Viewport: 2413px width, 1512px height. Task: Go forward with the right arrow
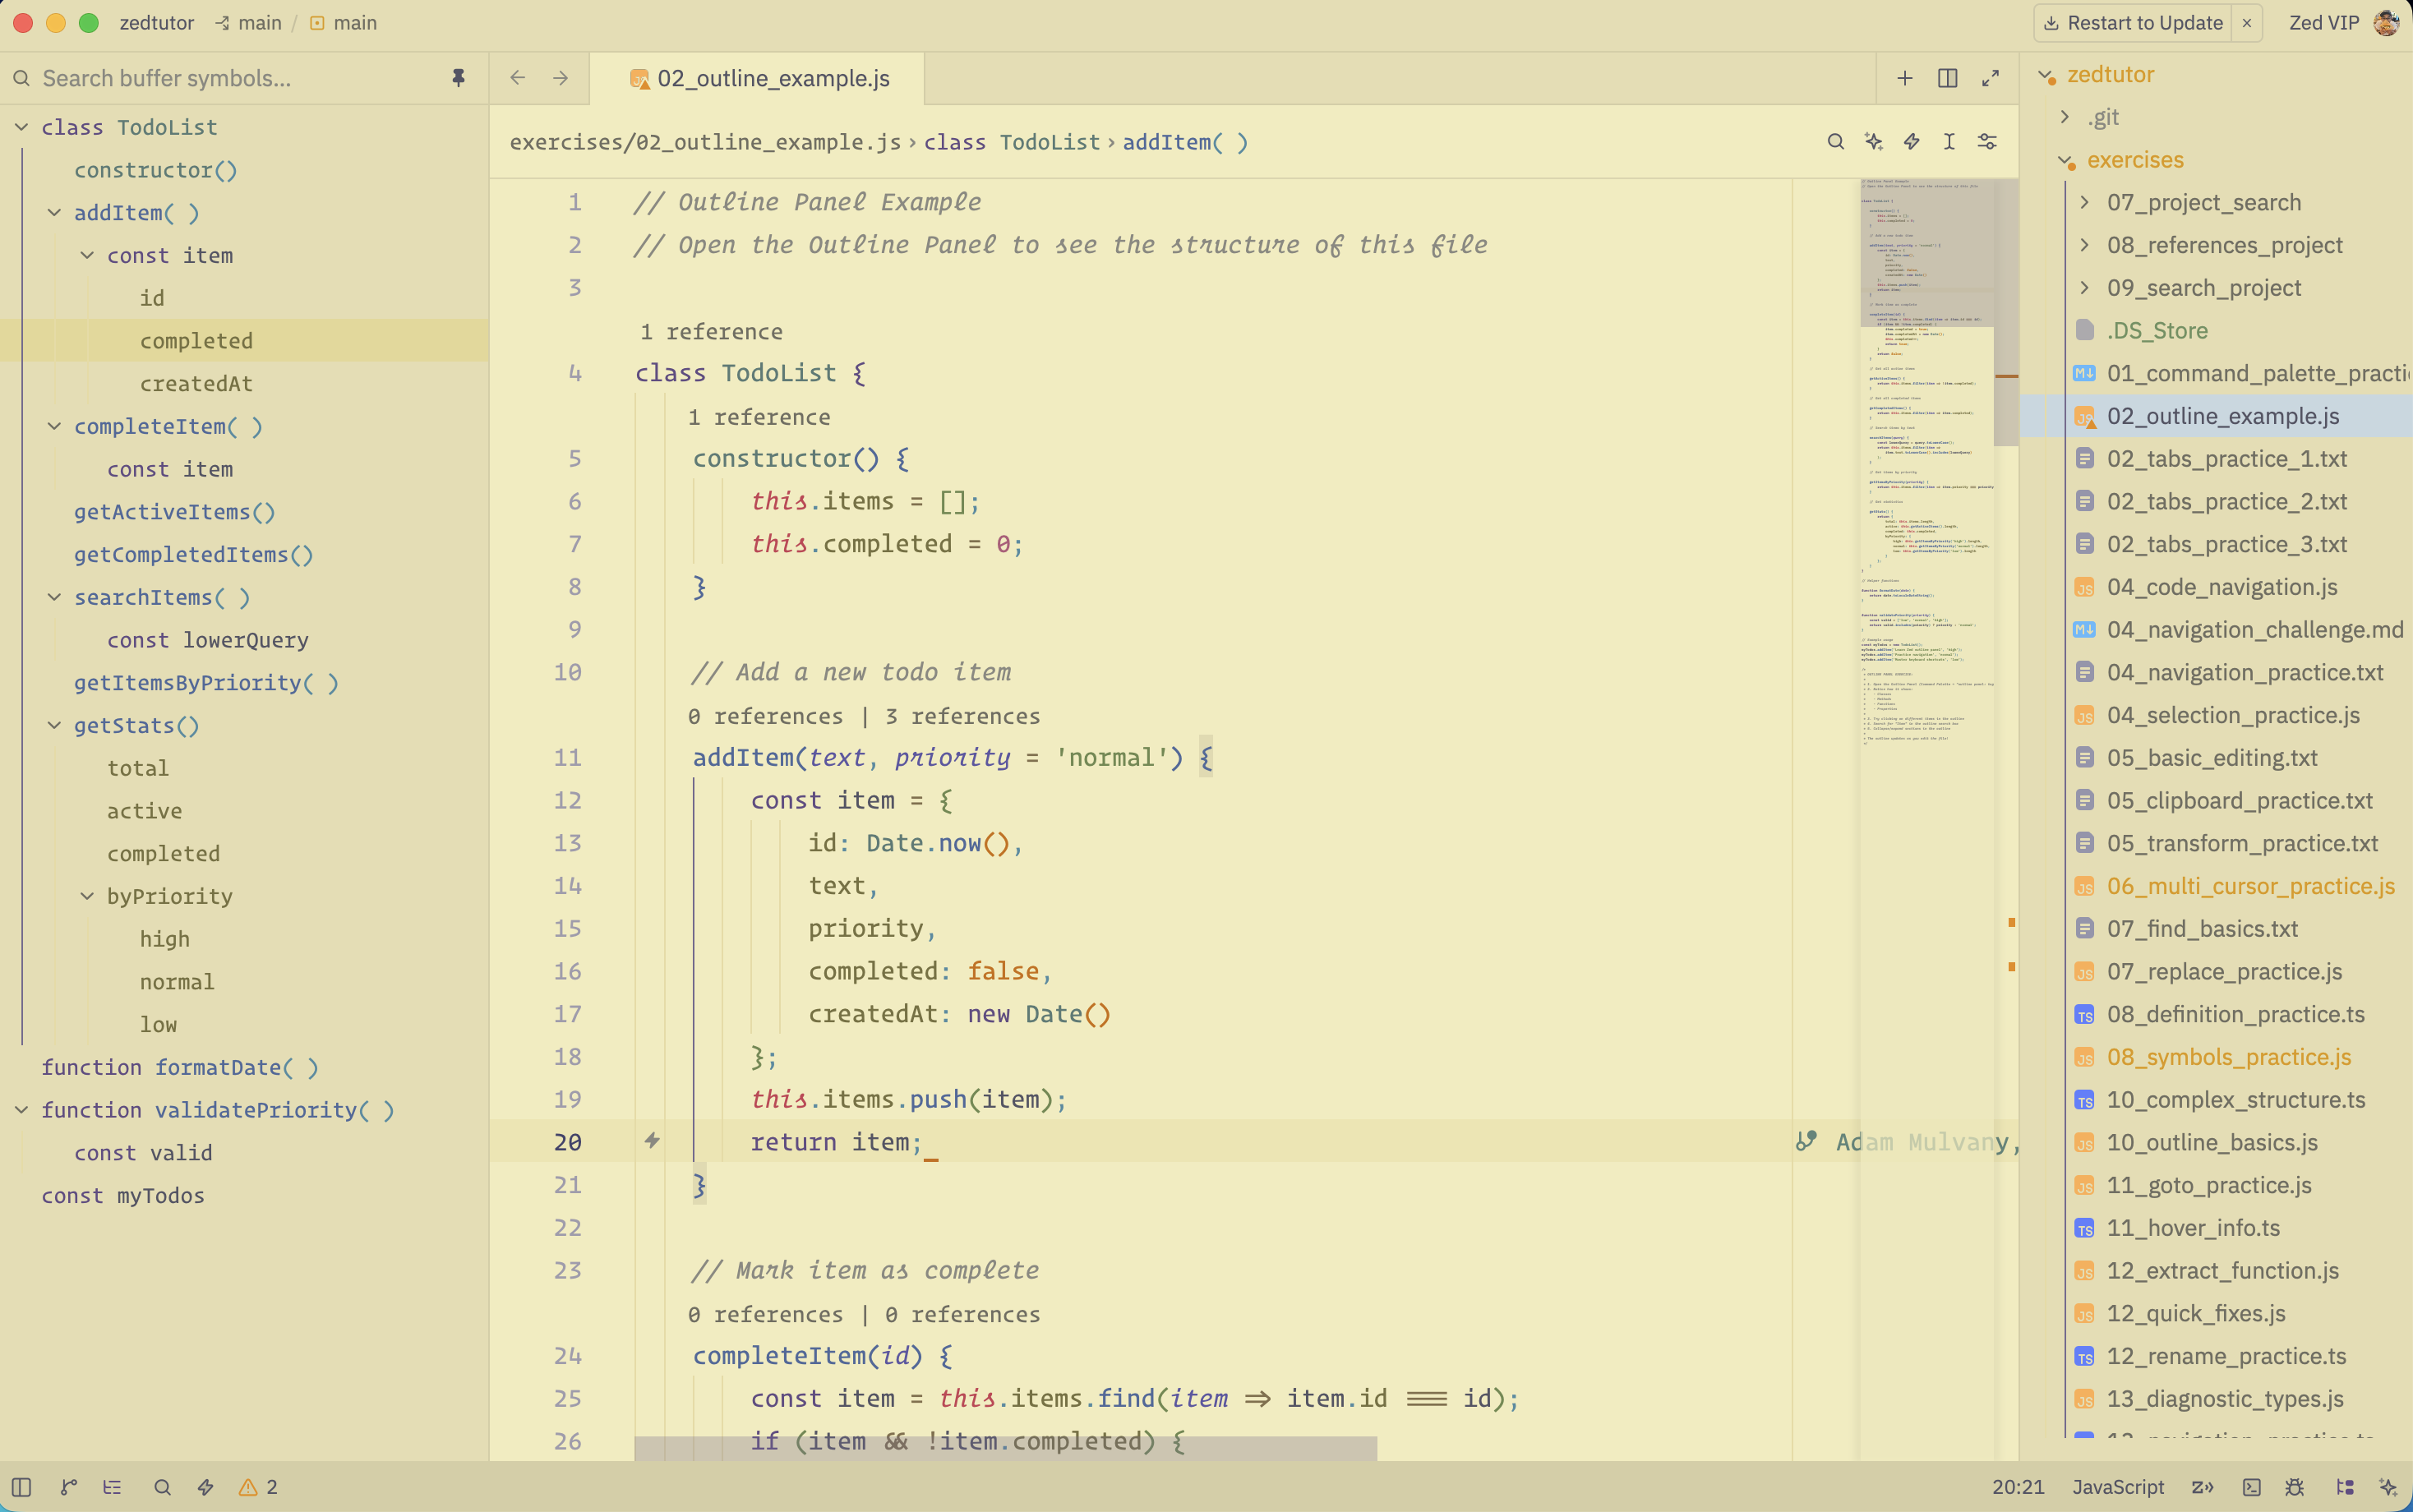pyautogui.click(x=560, y=78)
